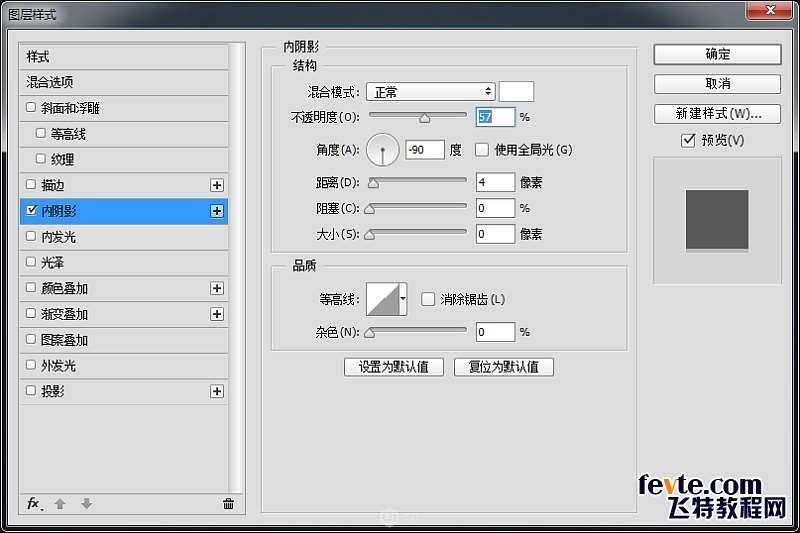800x533 pixels.
Task: Click the 确定 button
Action: (x=717, y=54)
